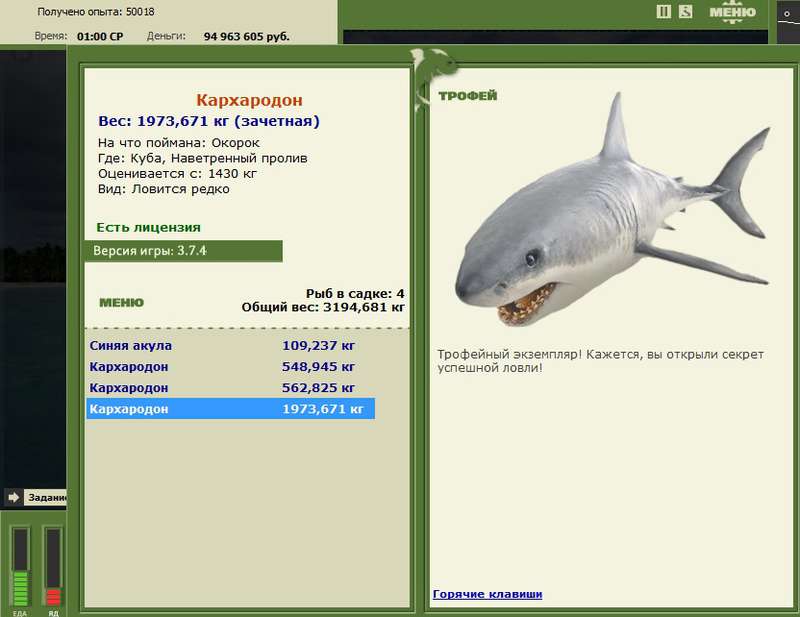Click the Деньги money amount
800x617 pixels.
(246, 37)
